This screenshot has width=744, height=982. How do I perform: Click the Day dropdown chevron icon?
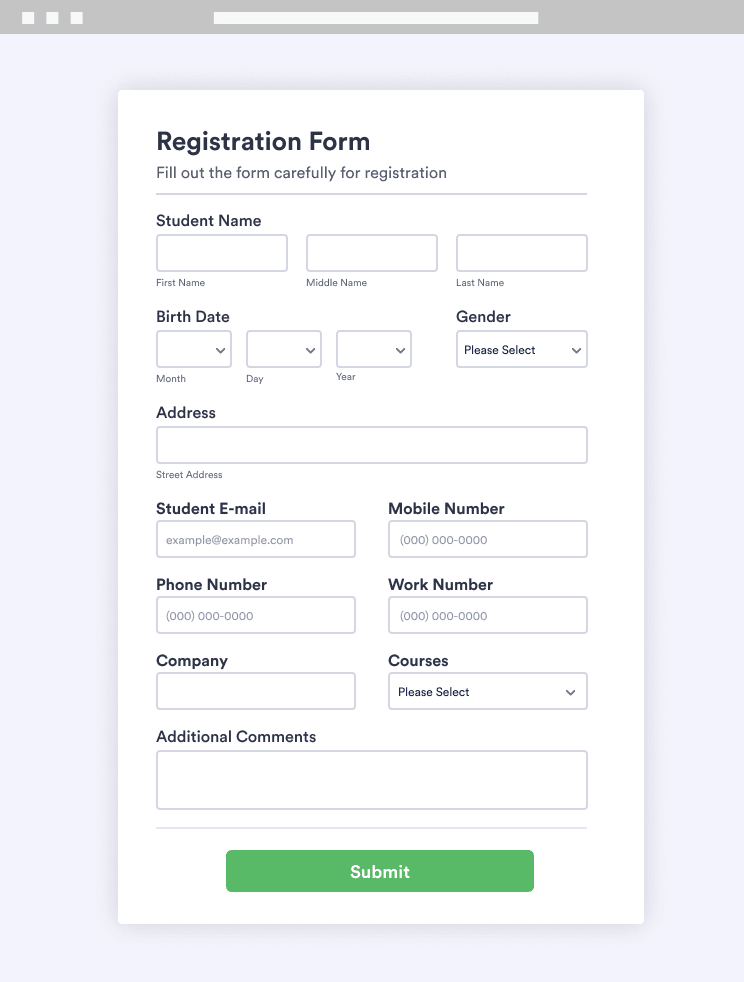tap(312, 349)
